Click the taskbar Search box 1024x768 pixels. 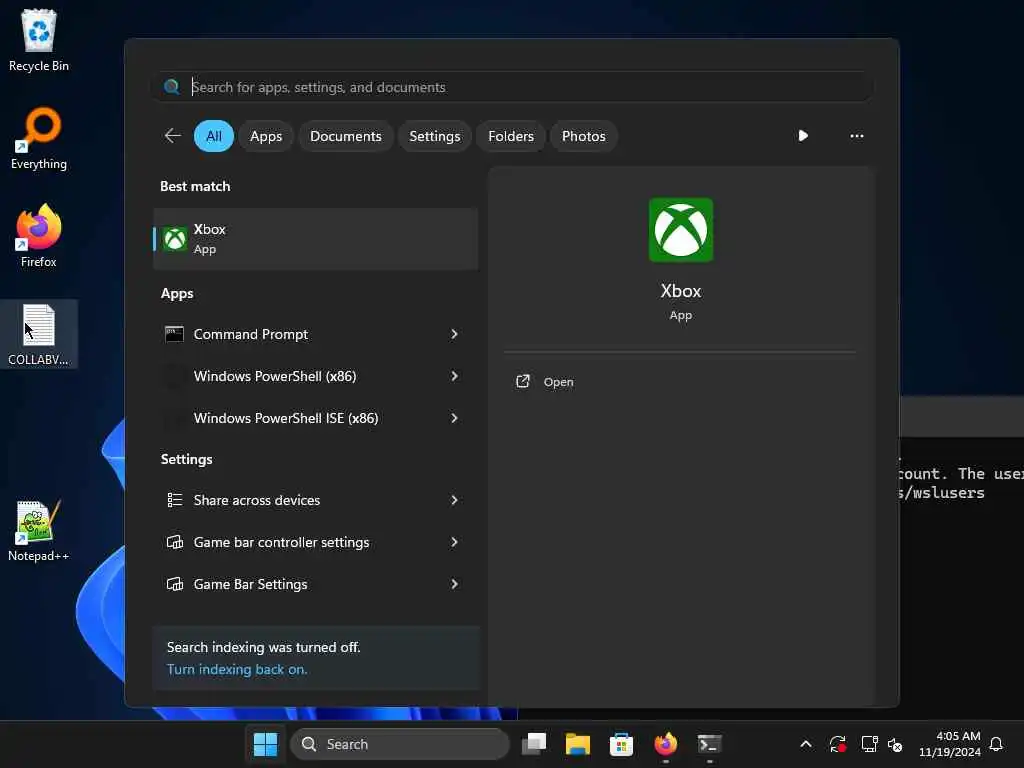click(400, 744)
